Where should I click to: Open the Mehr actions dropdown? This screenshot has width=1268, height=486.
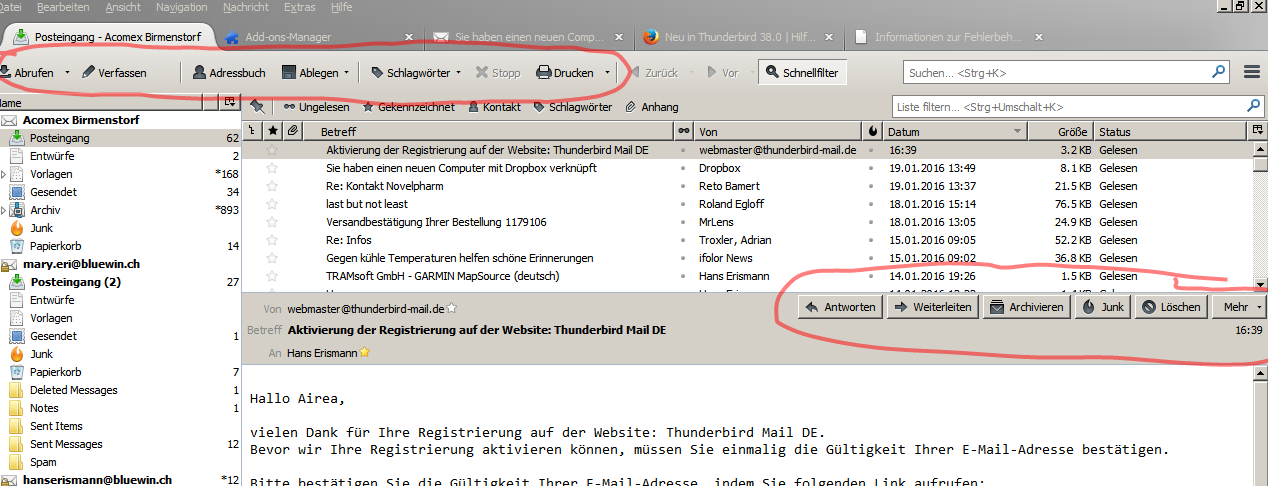(x=1240, y=307)
